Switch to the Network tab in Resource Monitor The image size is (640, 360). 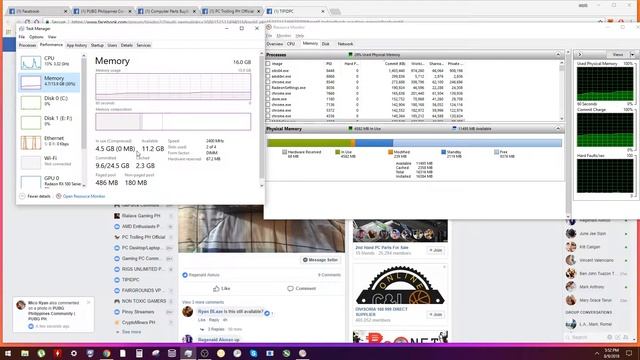[345, 44]
